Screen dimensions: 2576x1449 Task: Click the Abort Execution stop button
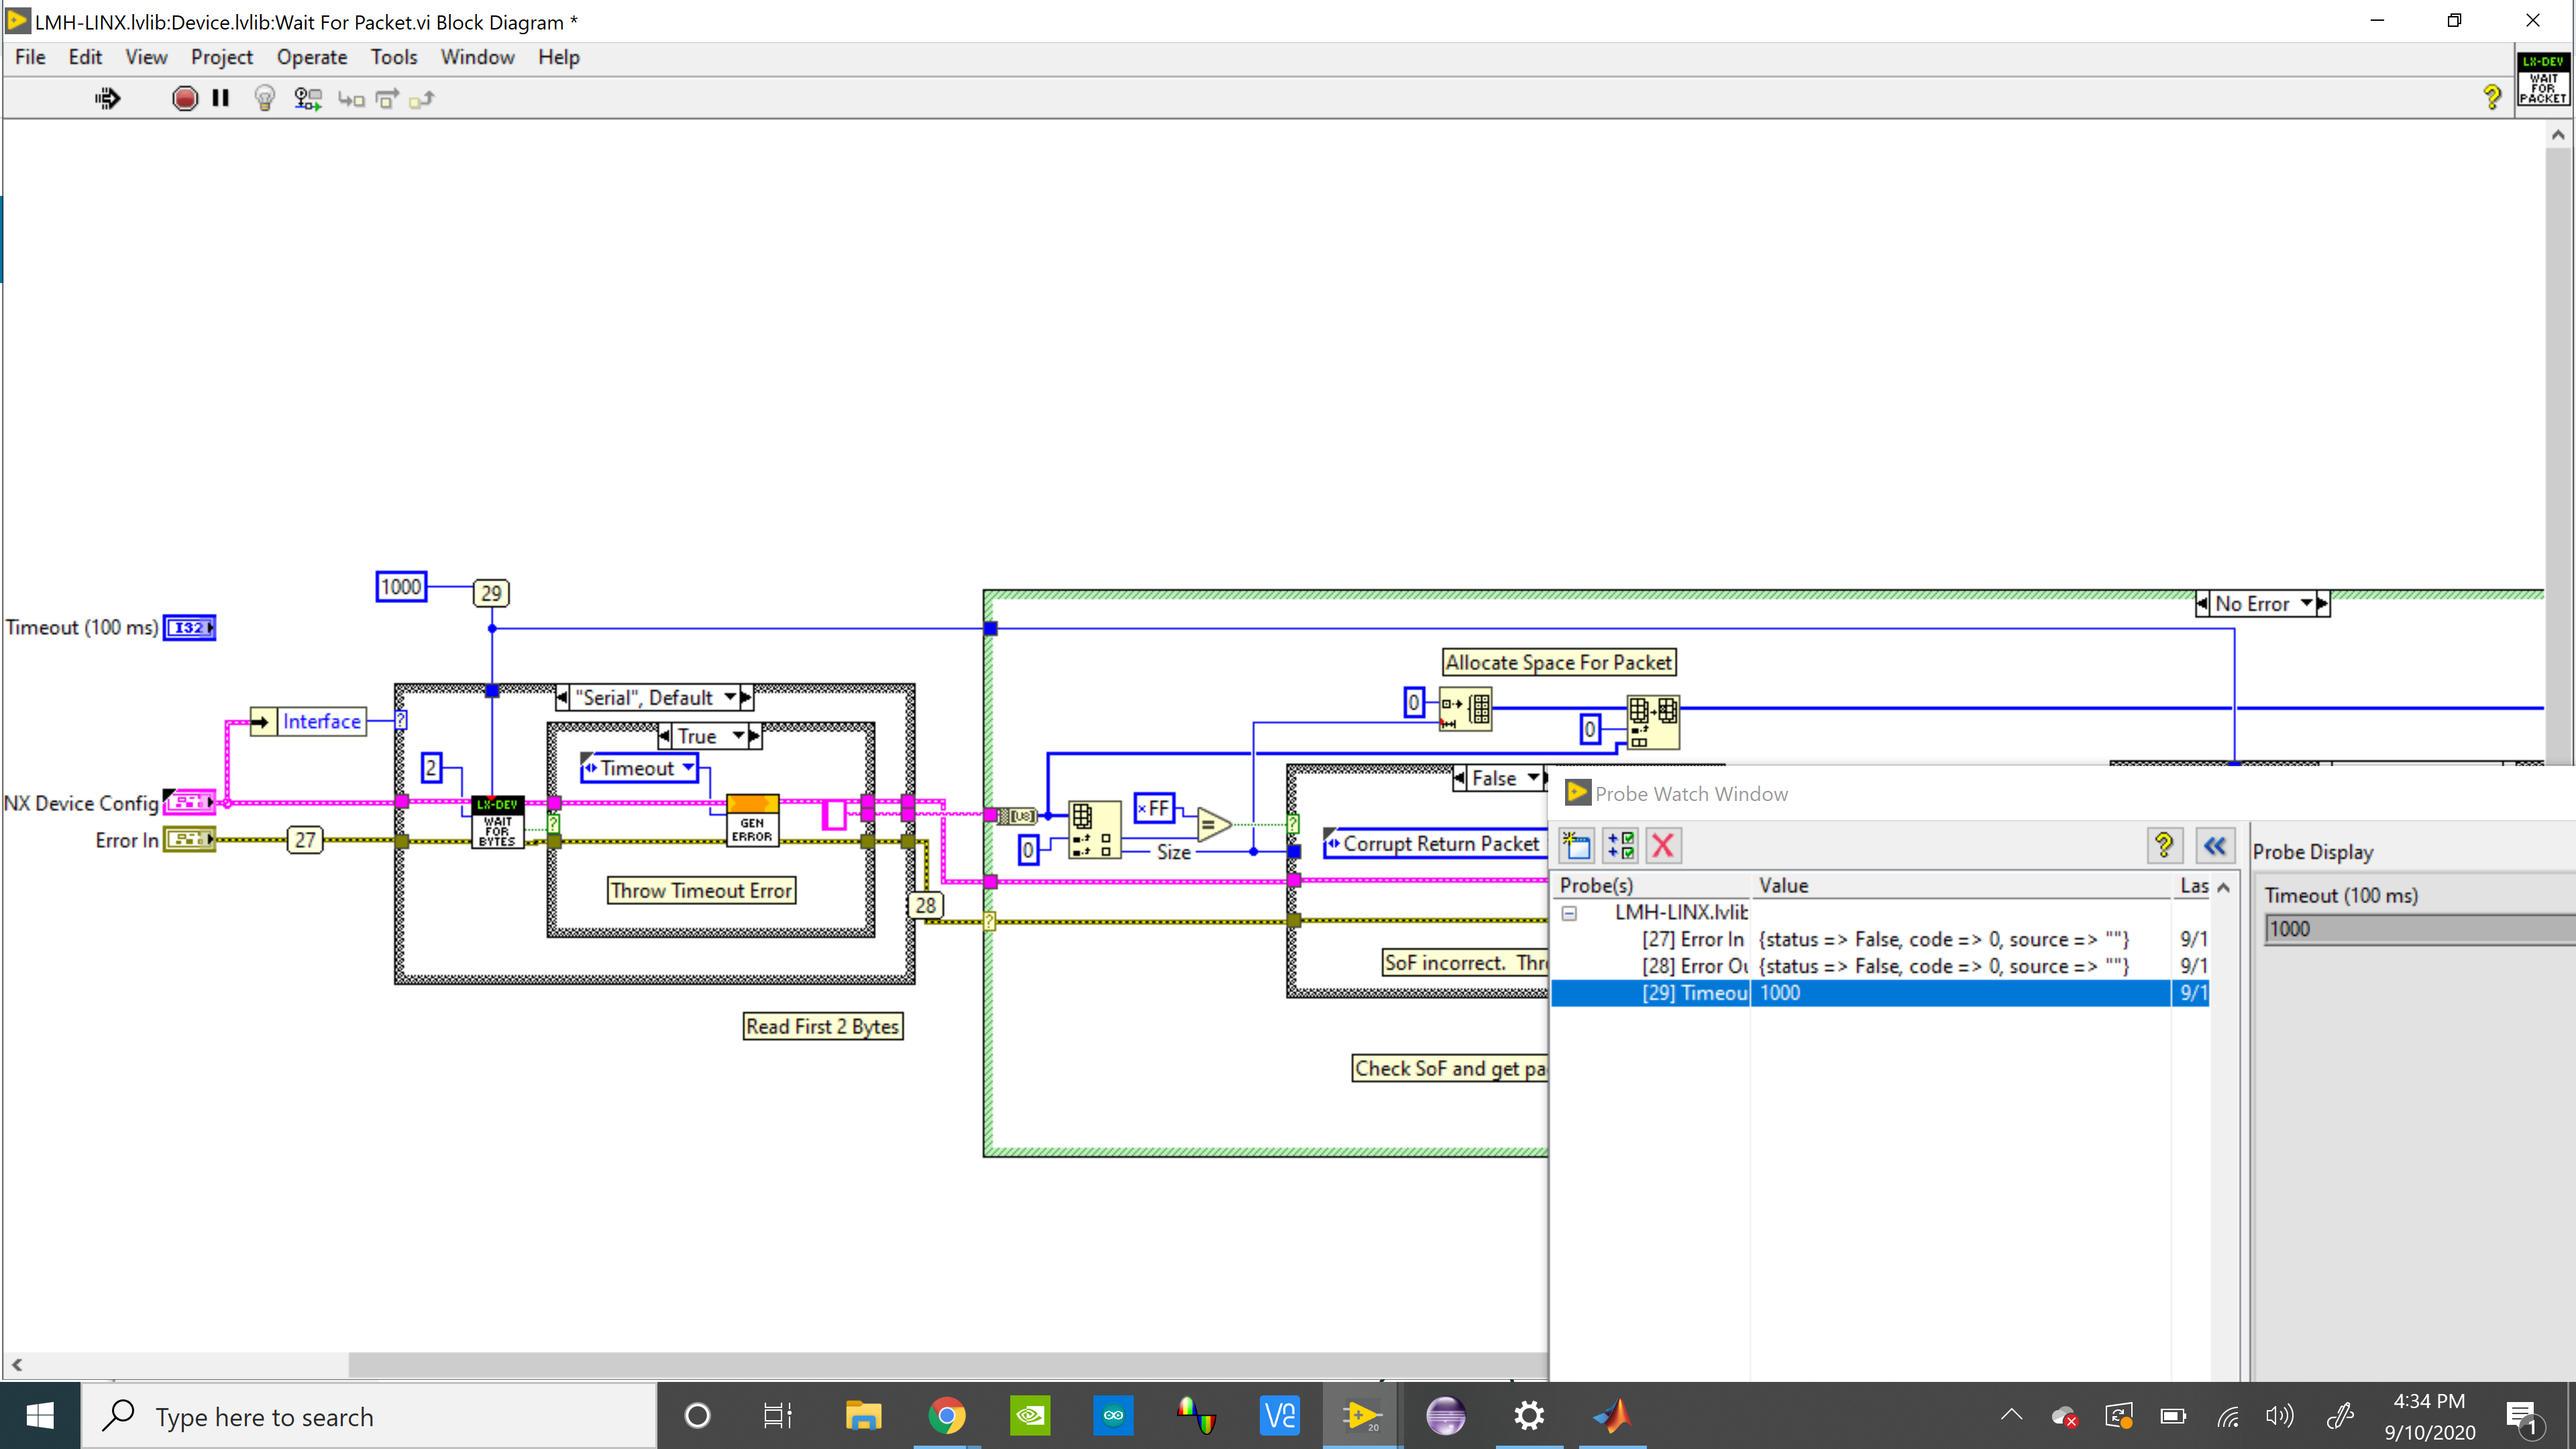184,98
